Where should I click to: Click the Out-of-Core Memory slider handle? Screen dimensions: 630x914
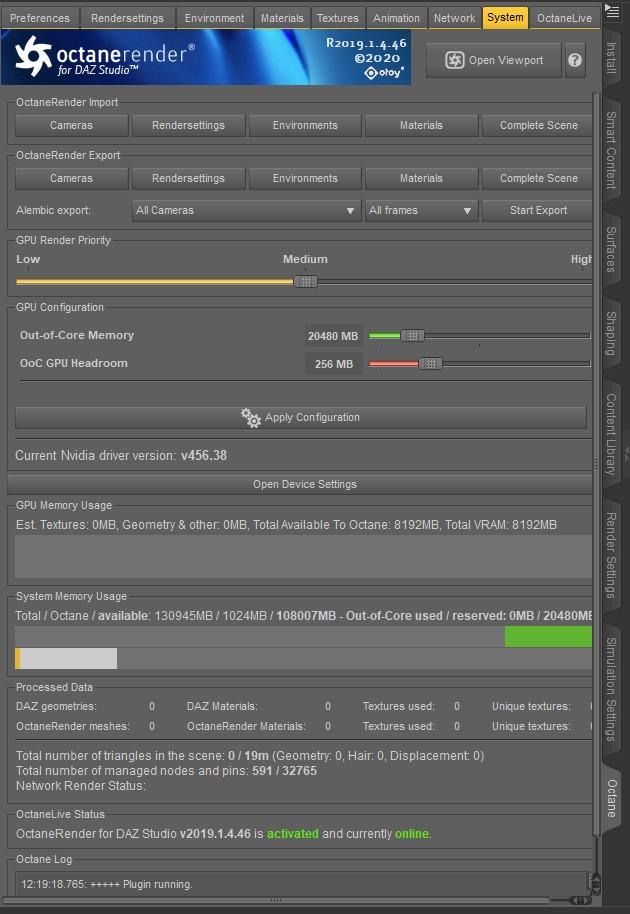[x=413, y=336]
